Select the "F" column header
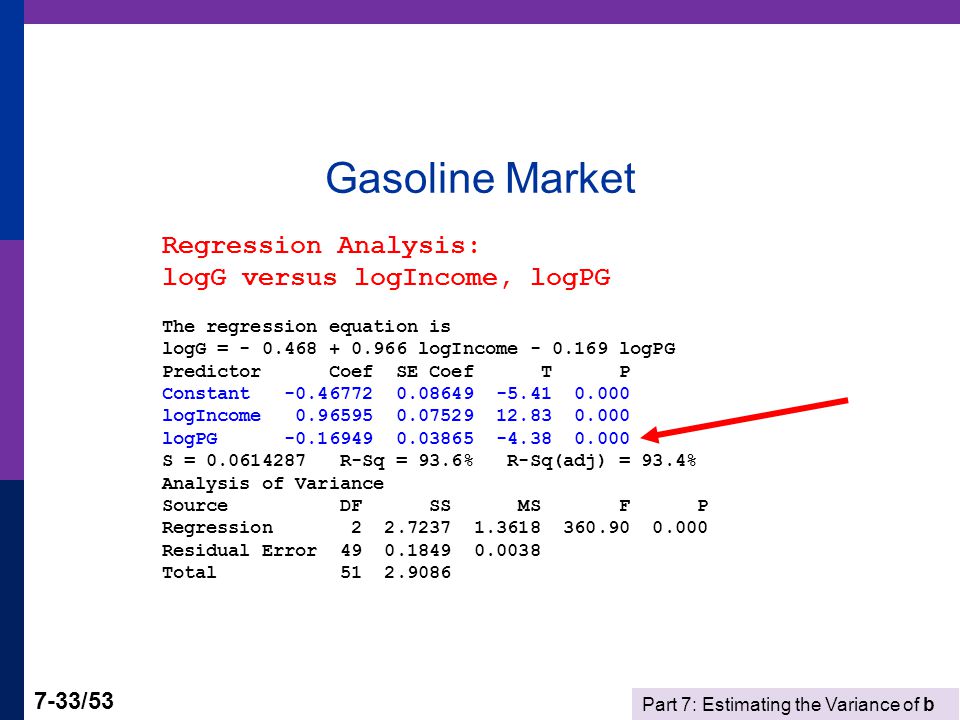The width and height of the screenshot is (960, 720). (x=624, y=506)
